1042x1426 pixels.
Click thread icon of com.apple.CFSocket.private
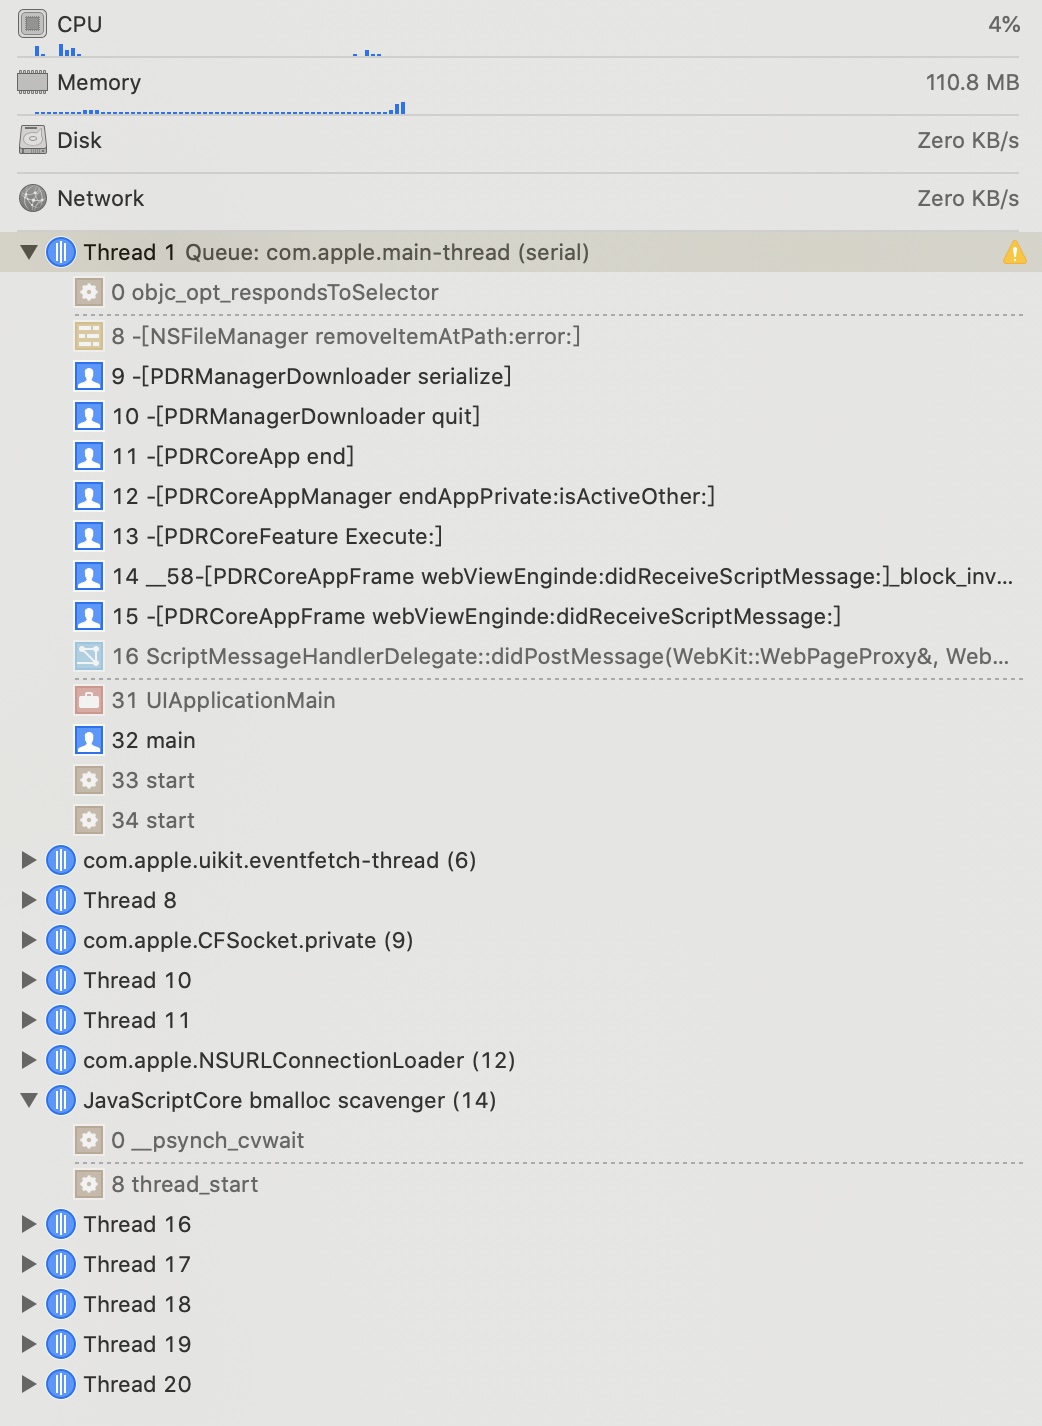pos(61,940)
